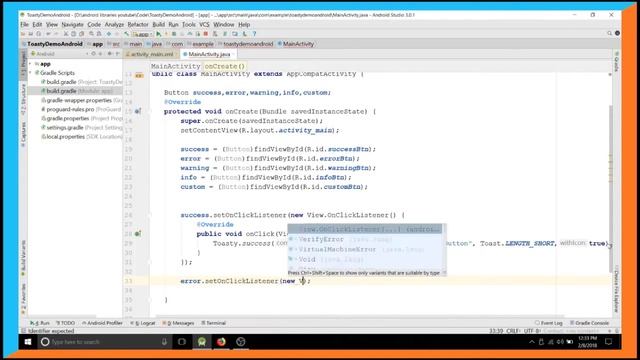This screenshot has height=360, width=640.
Task: Toggle the Event Log tool window
Action: (549, 323)
